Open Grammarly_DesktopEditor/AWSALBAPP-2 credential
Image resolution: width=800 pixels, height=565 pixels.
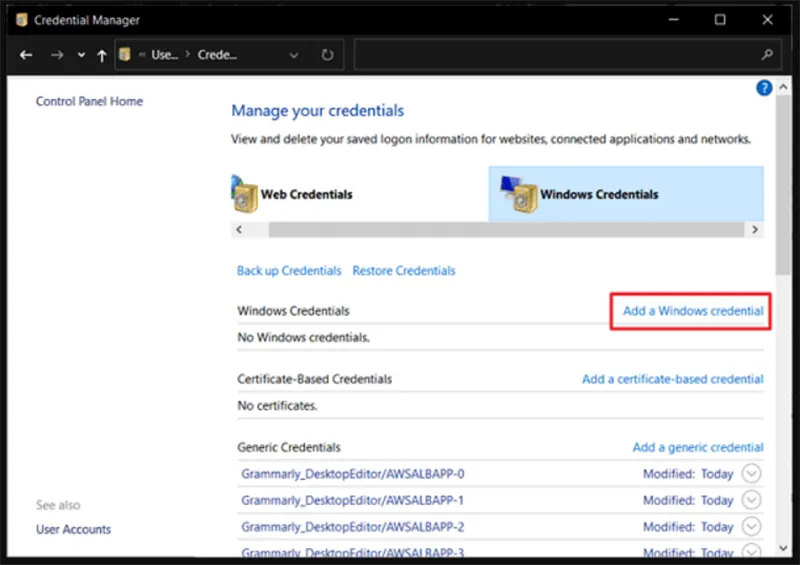pos(353,527)
